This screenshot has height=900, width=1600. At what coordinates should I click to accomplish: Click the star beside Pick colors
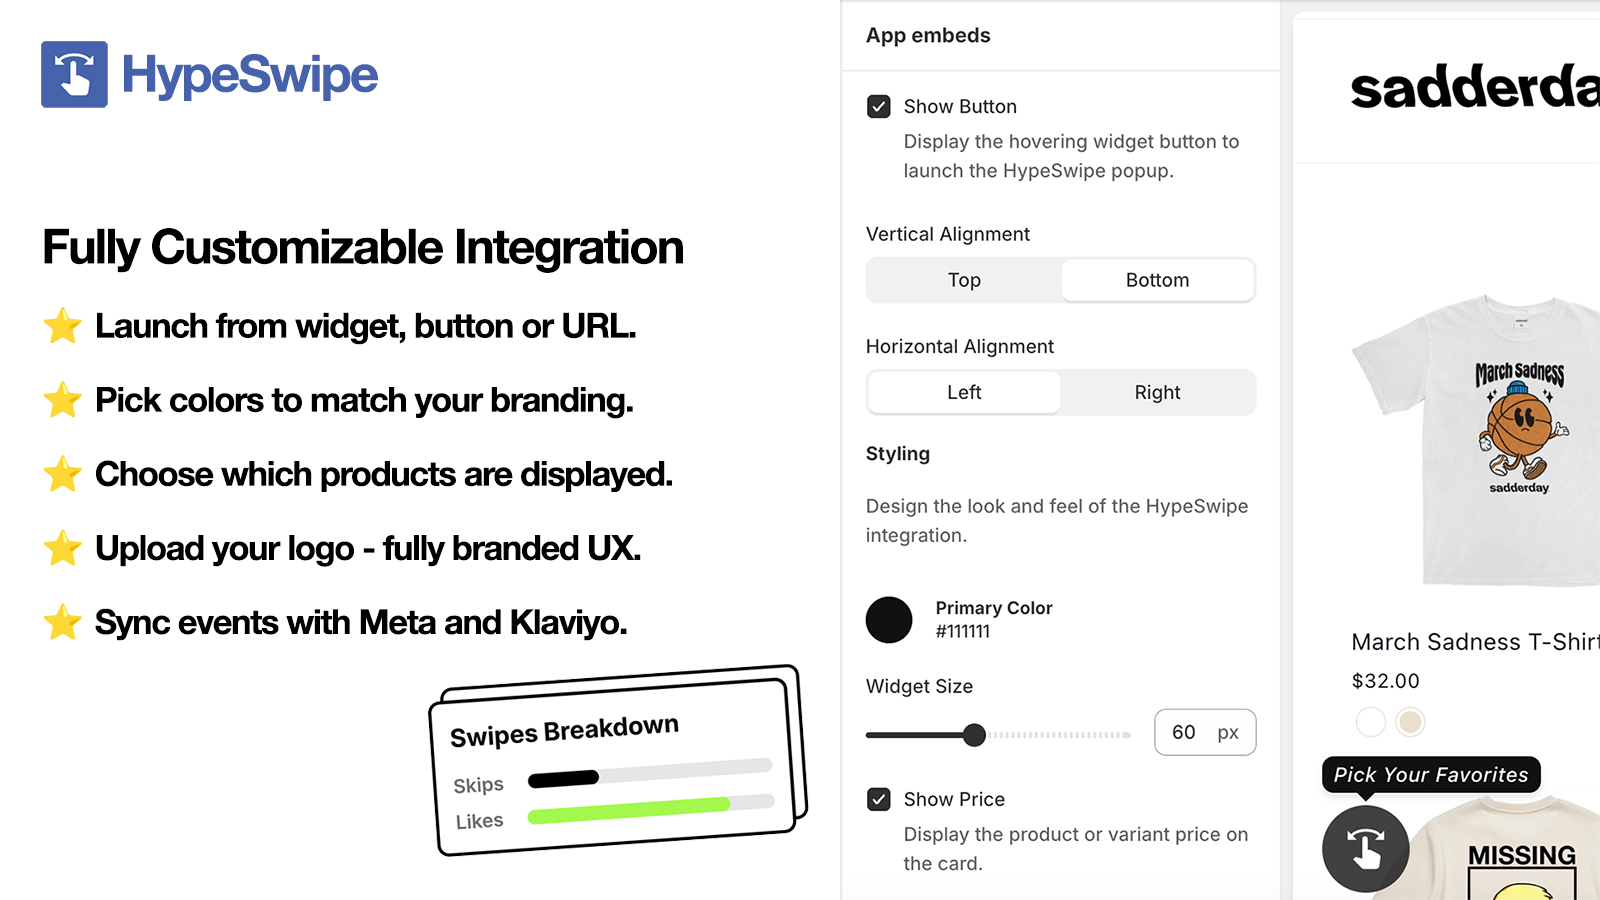click(62, 400)
